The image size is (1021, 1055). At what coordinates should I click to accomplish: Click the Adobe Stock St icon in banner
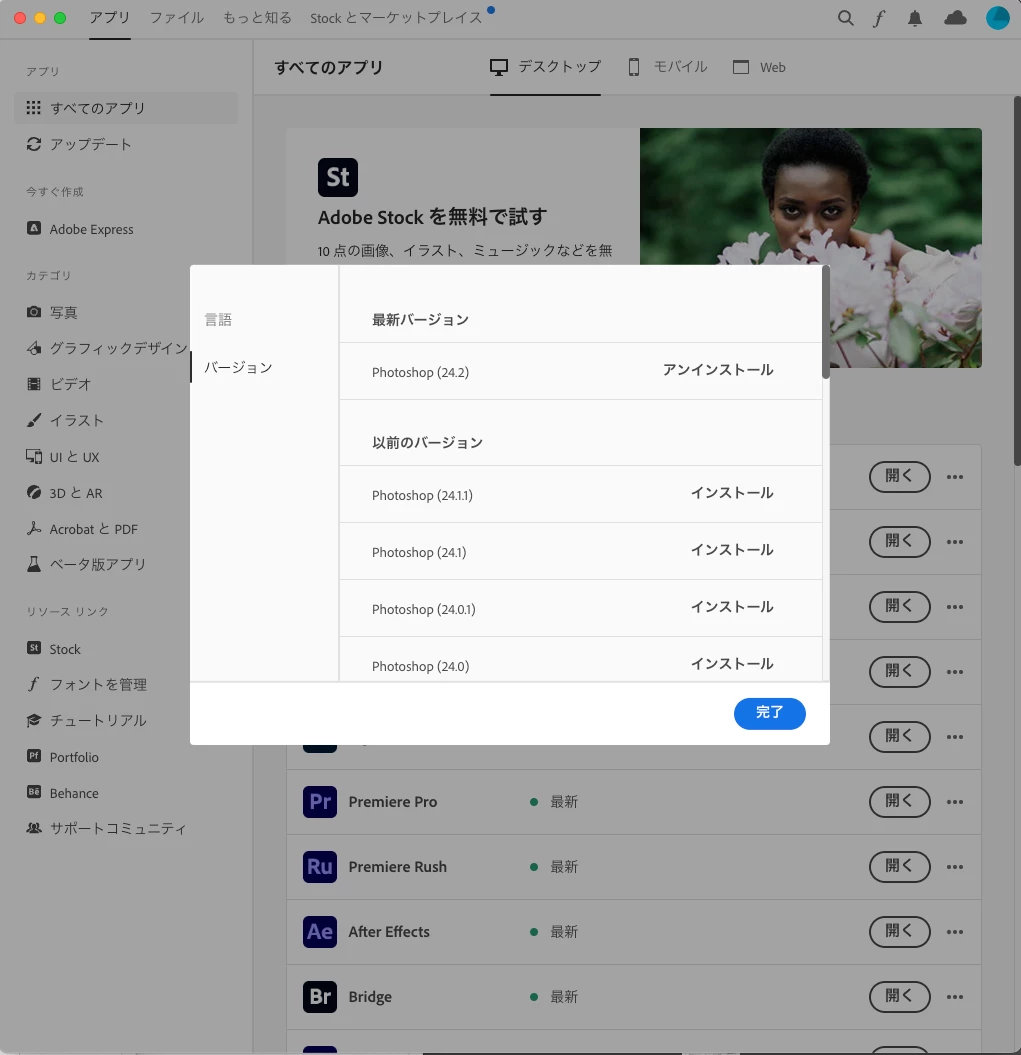tap(338, 178)
